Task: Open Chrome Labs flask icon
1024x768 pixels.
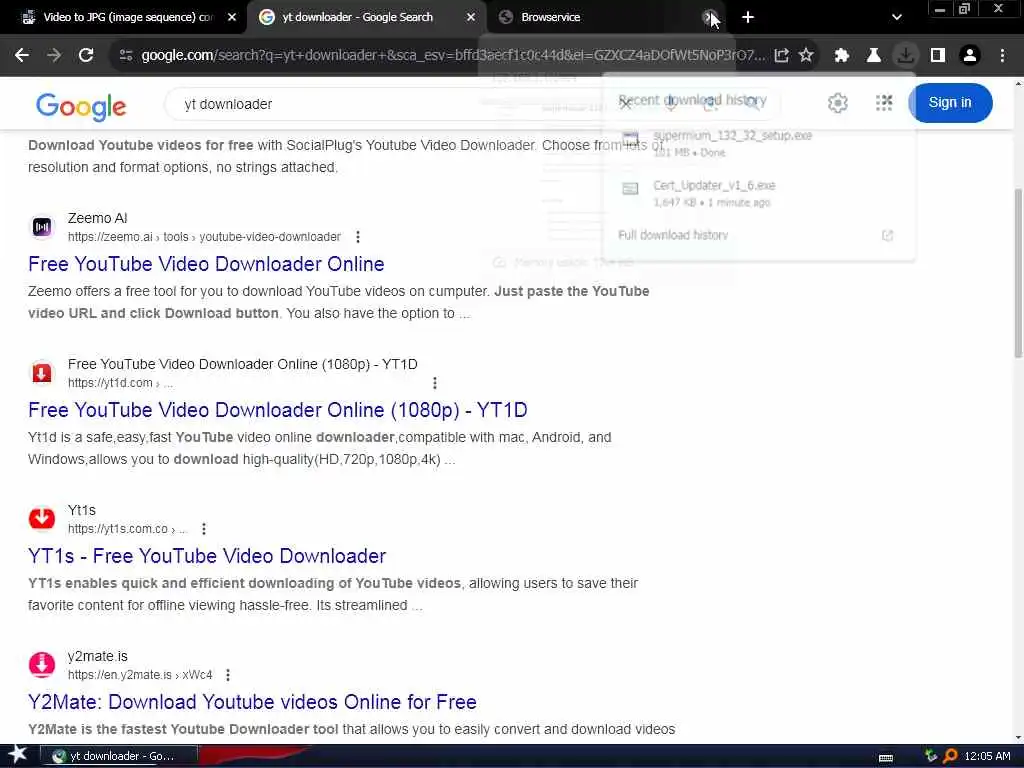Action: [x=874, y=56]
